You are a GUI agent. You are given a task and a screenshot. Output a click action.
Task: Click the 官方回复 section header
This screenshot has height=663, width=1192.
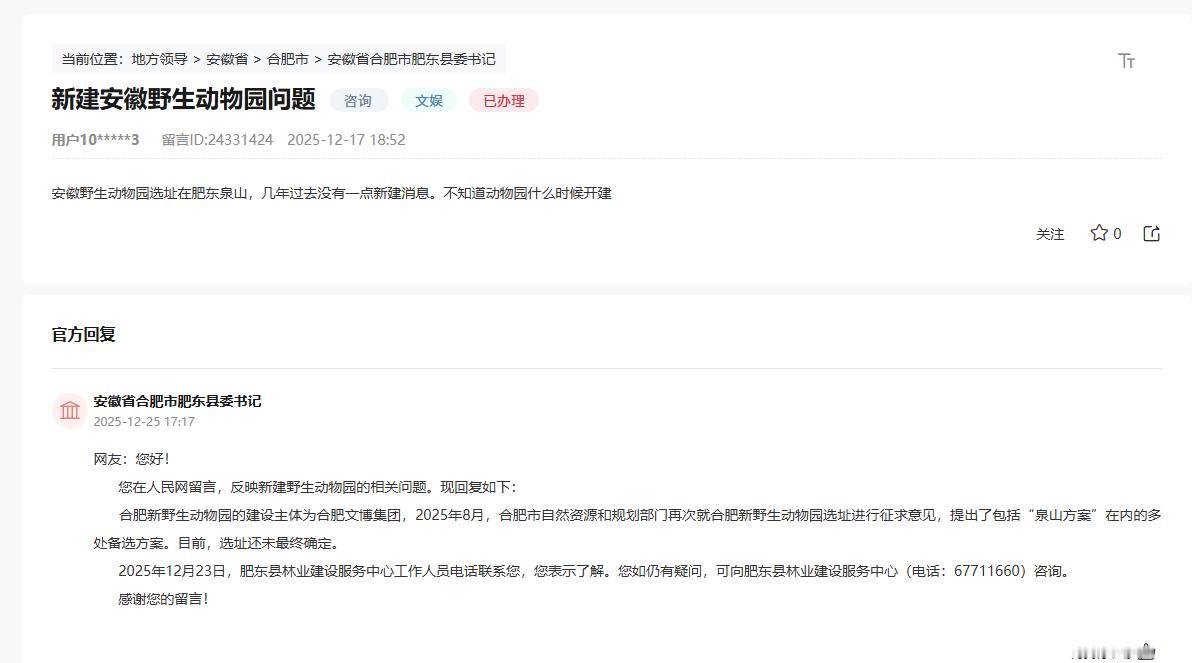coord(85,334)
